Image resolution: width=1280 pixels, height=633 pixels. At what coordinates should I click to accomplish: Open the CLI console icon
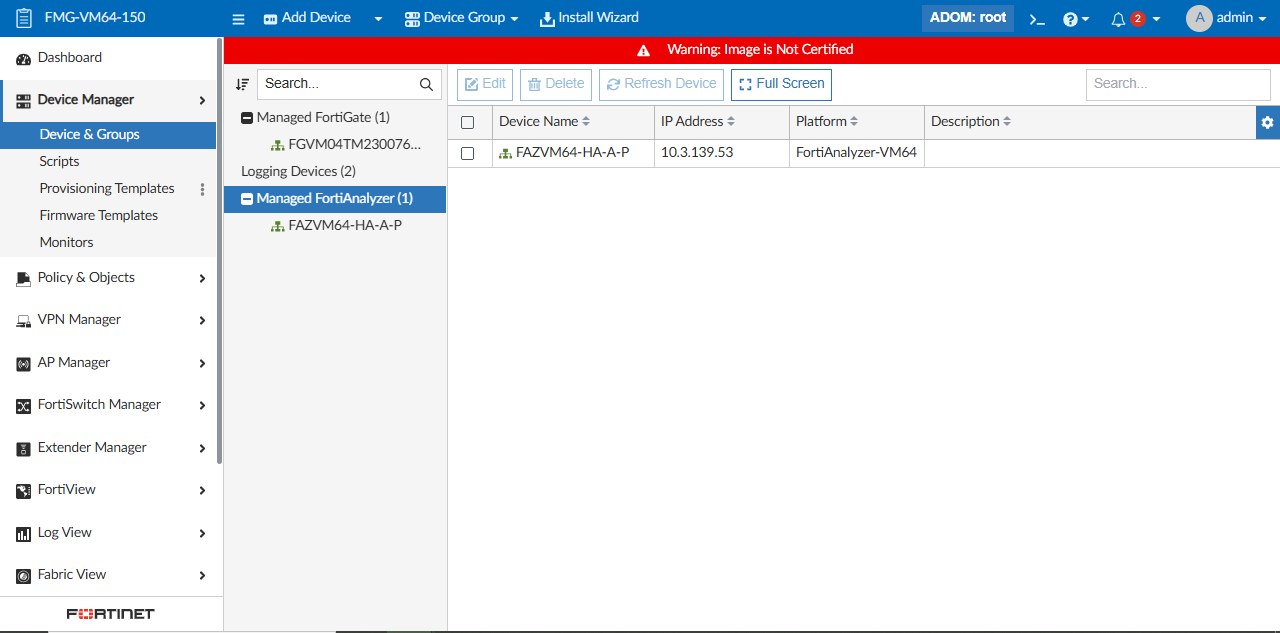click(x=1036, y=17)
